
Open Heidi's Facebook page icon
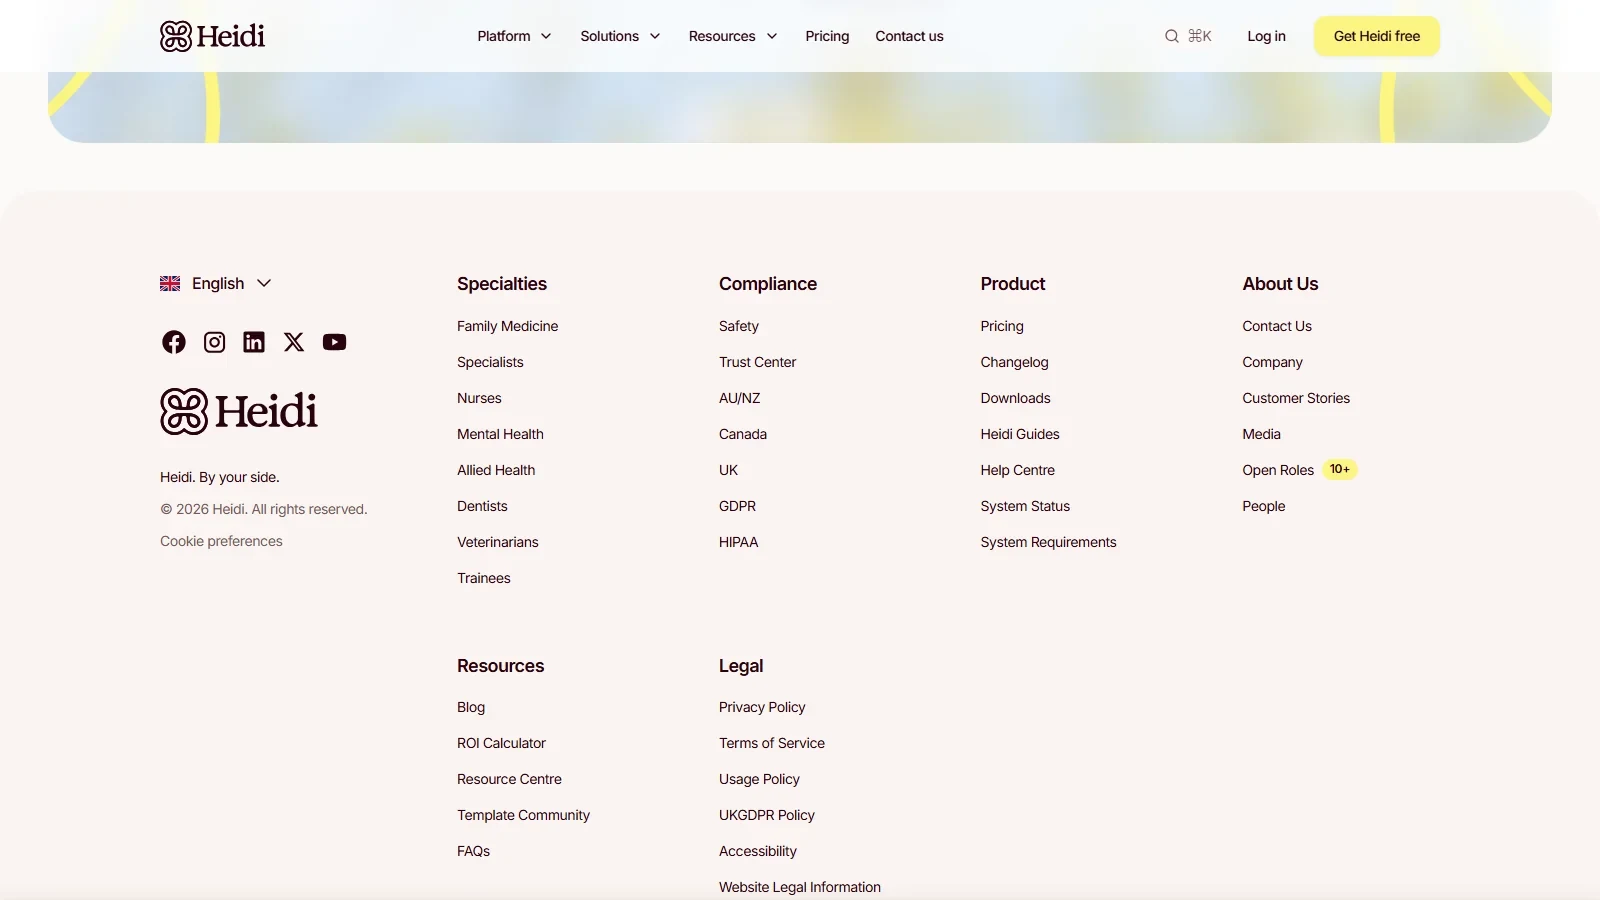coord(174,342)
